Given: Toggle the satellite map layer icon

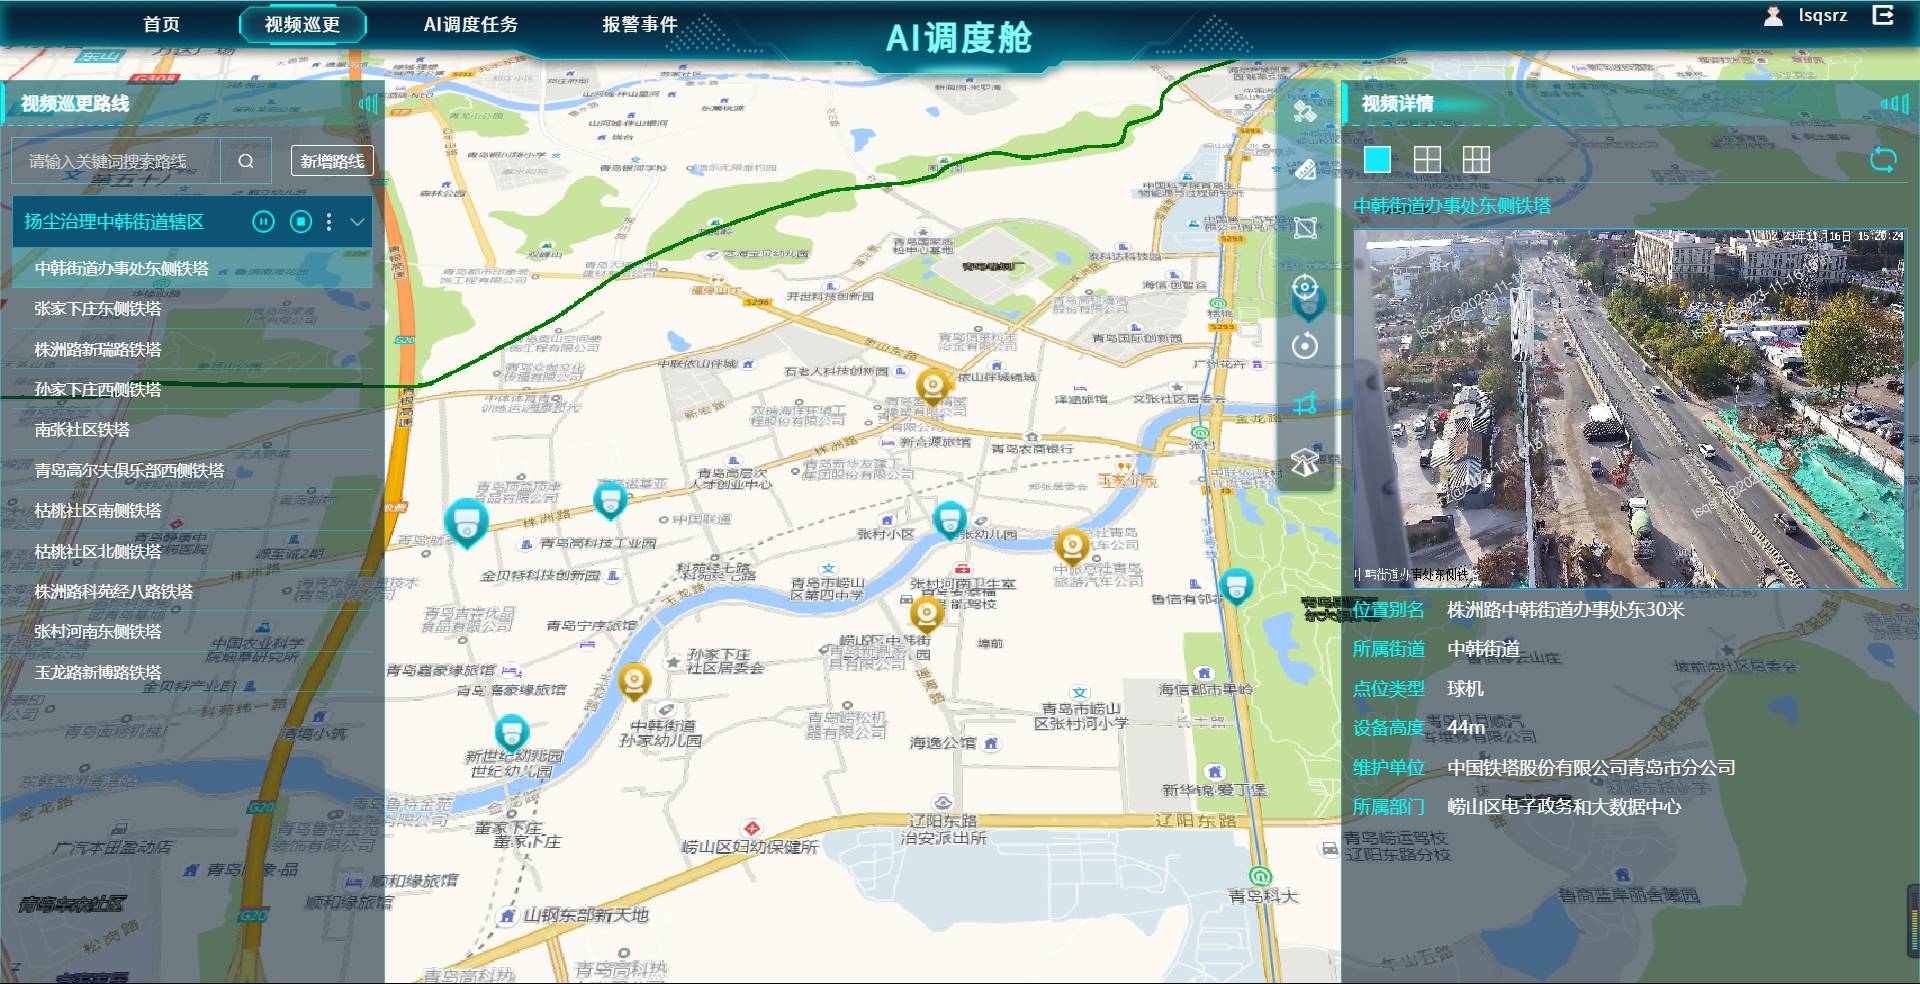Looking at the screenshot, I should pyautogui.click(x=1305, y=111).
